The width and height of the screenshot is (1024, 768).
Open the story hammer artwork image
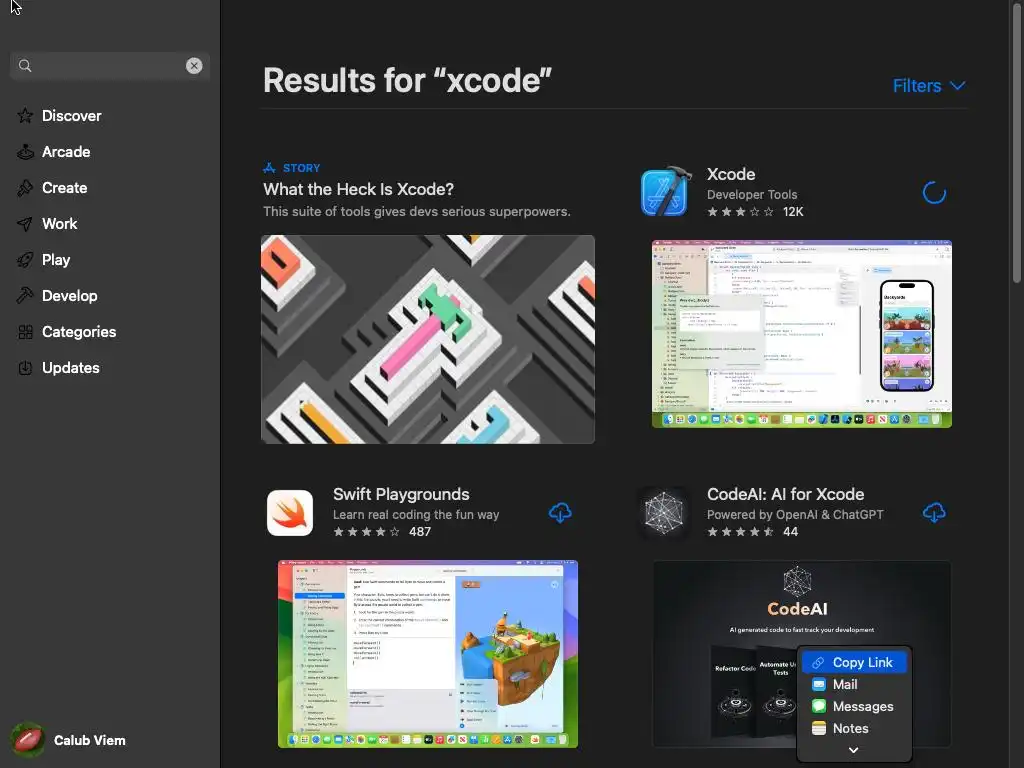point(428,339)
